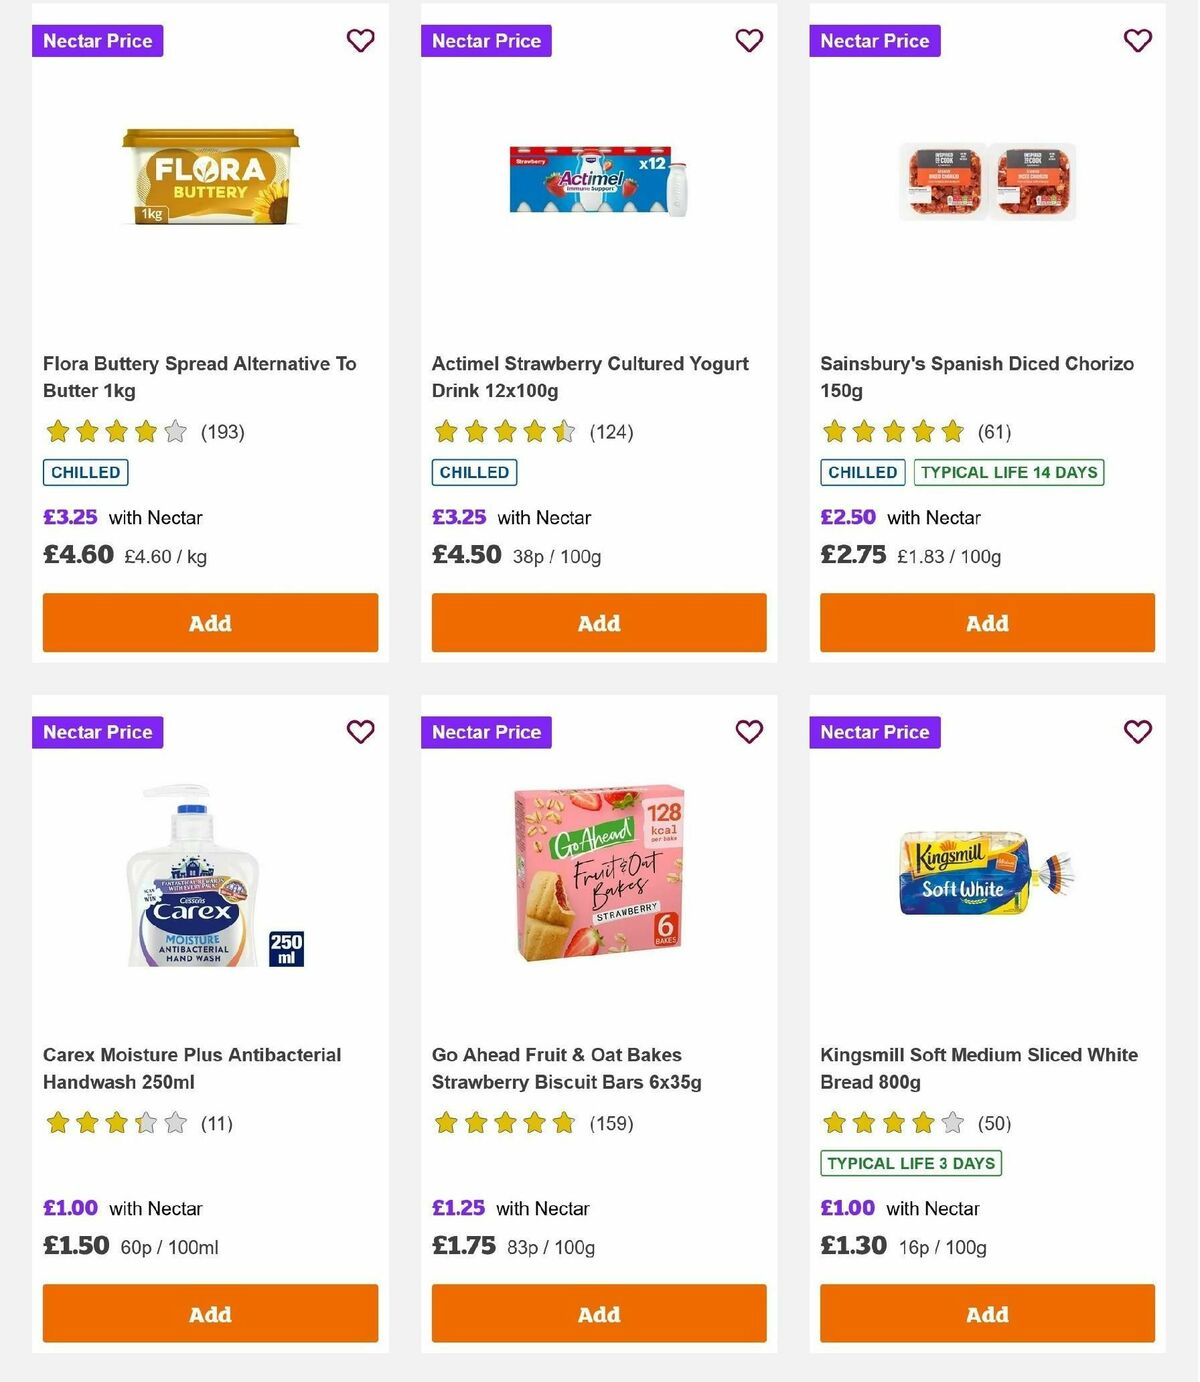The height and width of the screenshot is (1382, 1200).
Task: Toggle the fourth star rating on Carex Handwash
Action: coord(144,1123)
